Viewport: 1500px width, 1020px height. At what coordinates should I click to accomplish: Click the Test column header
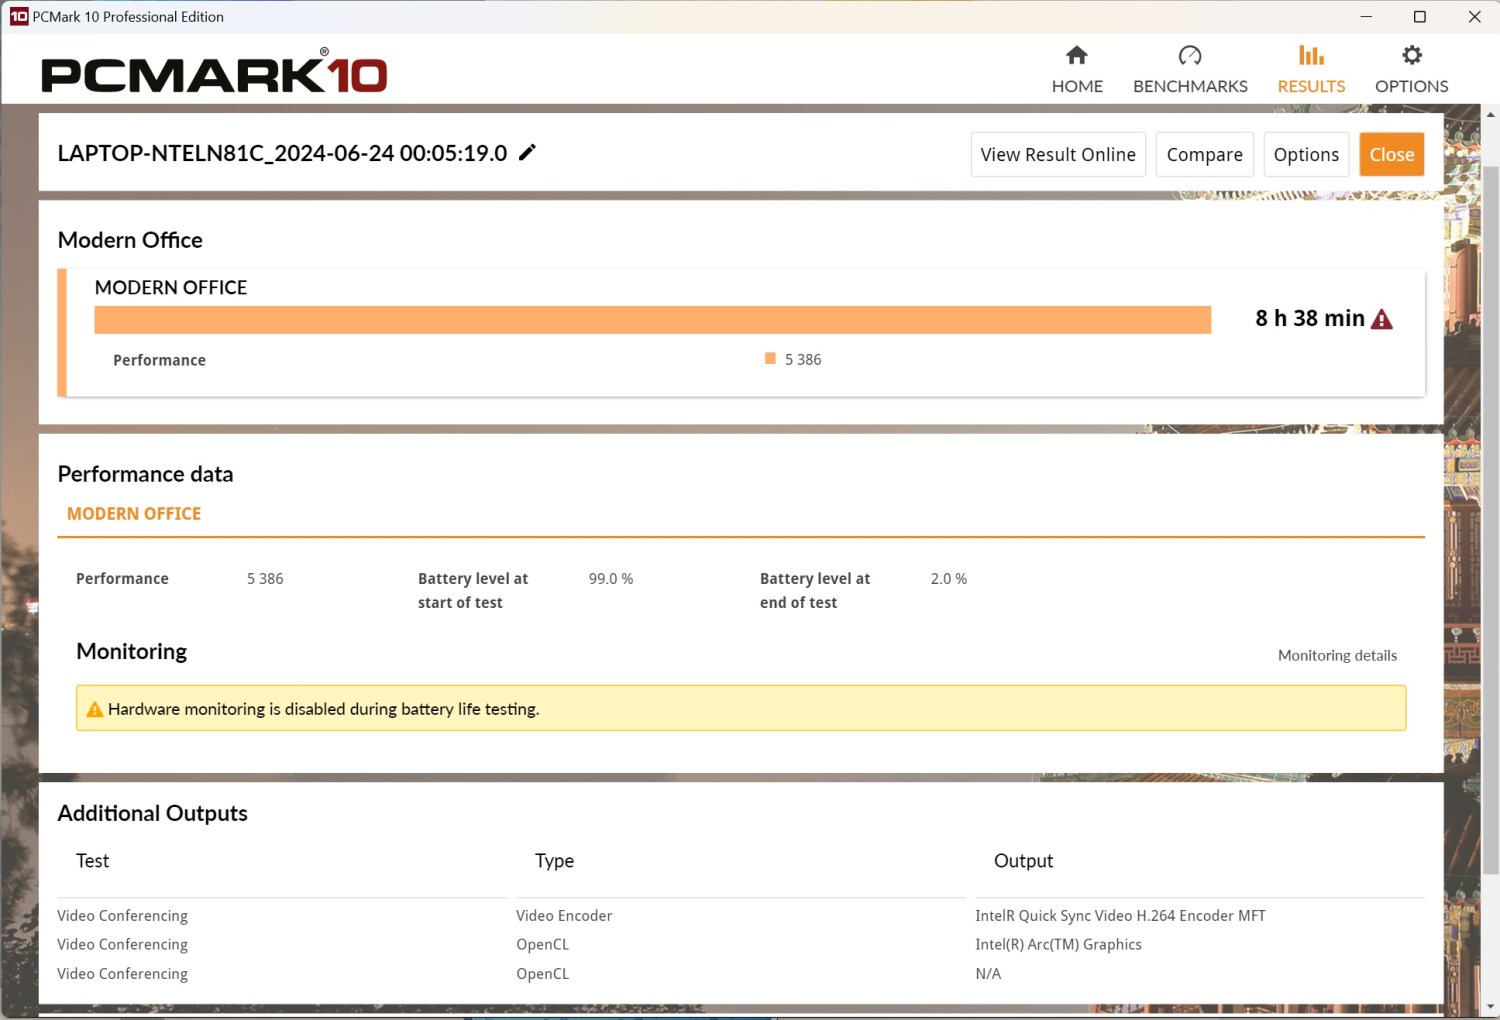[93, 861]
